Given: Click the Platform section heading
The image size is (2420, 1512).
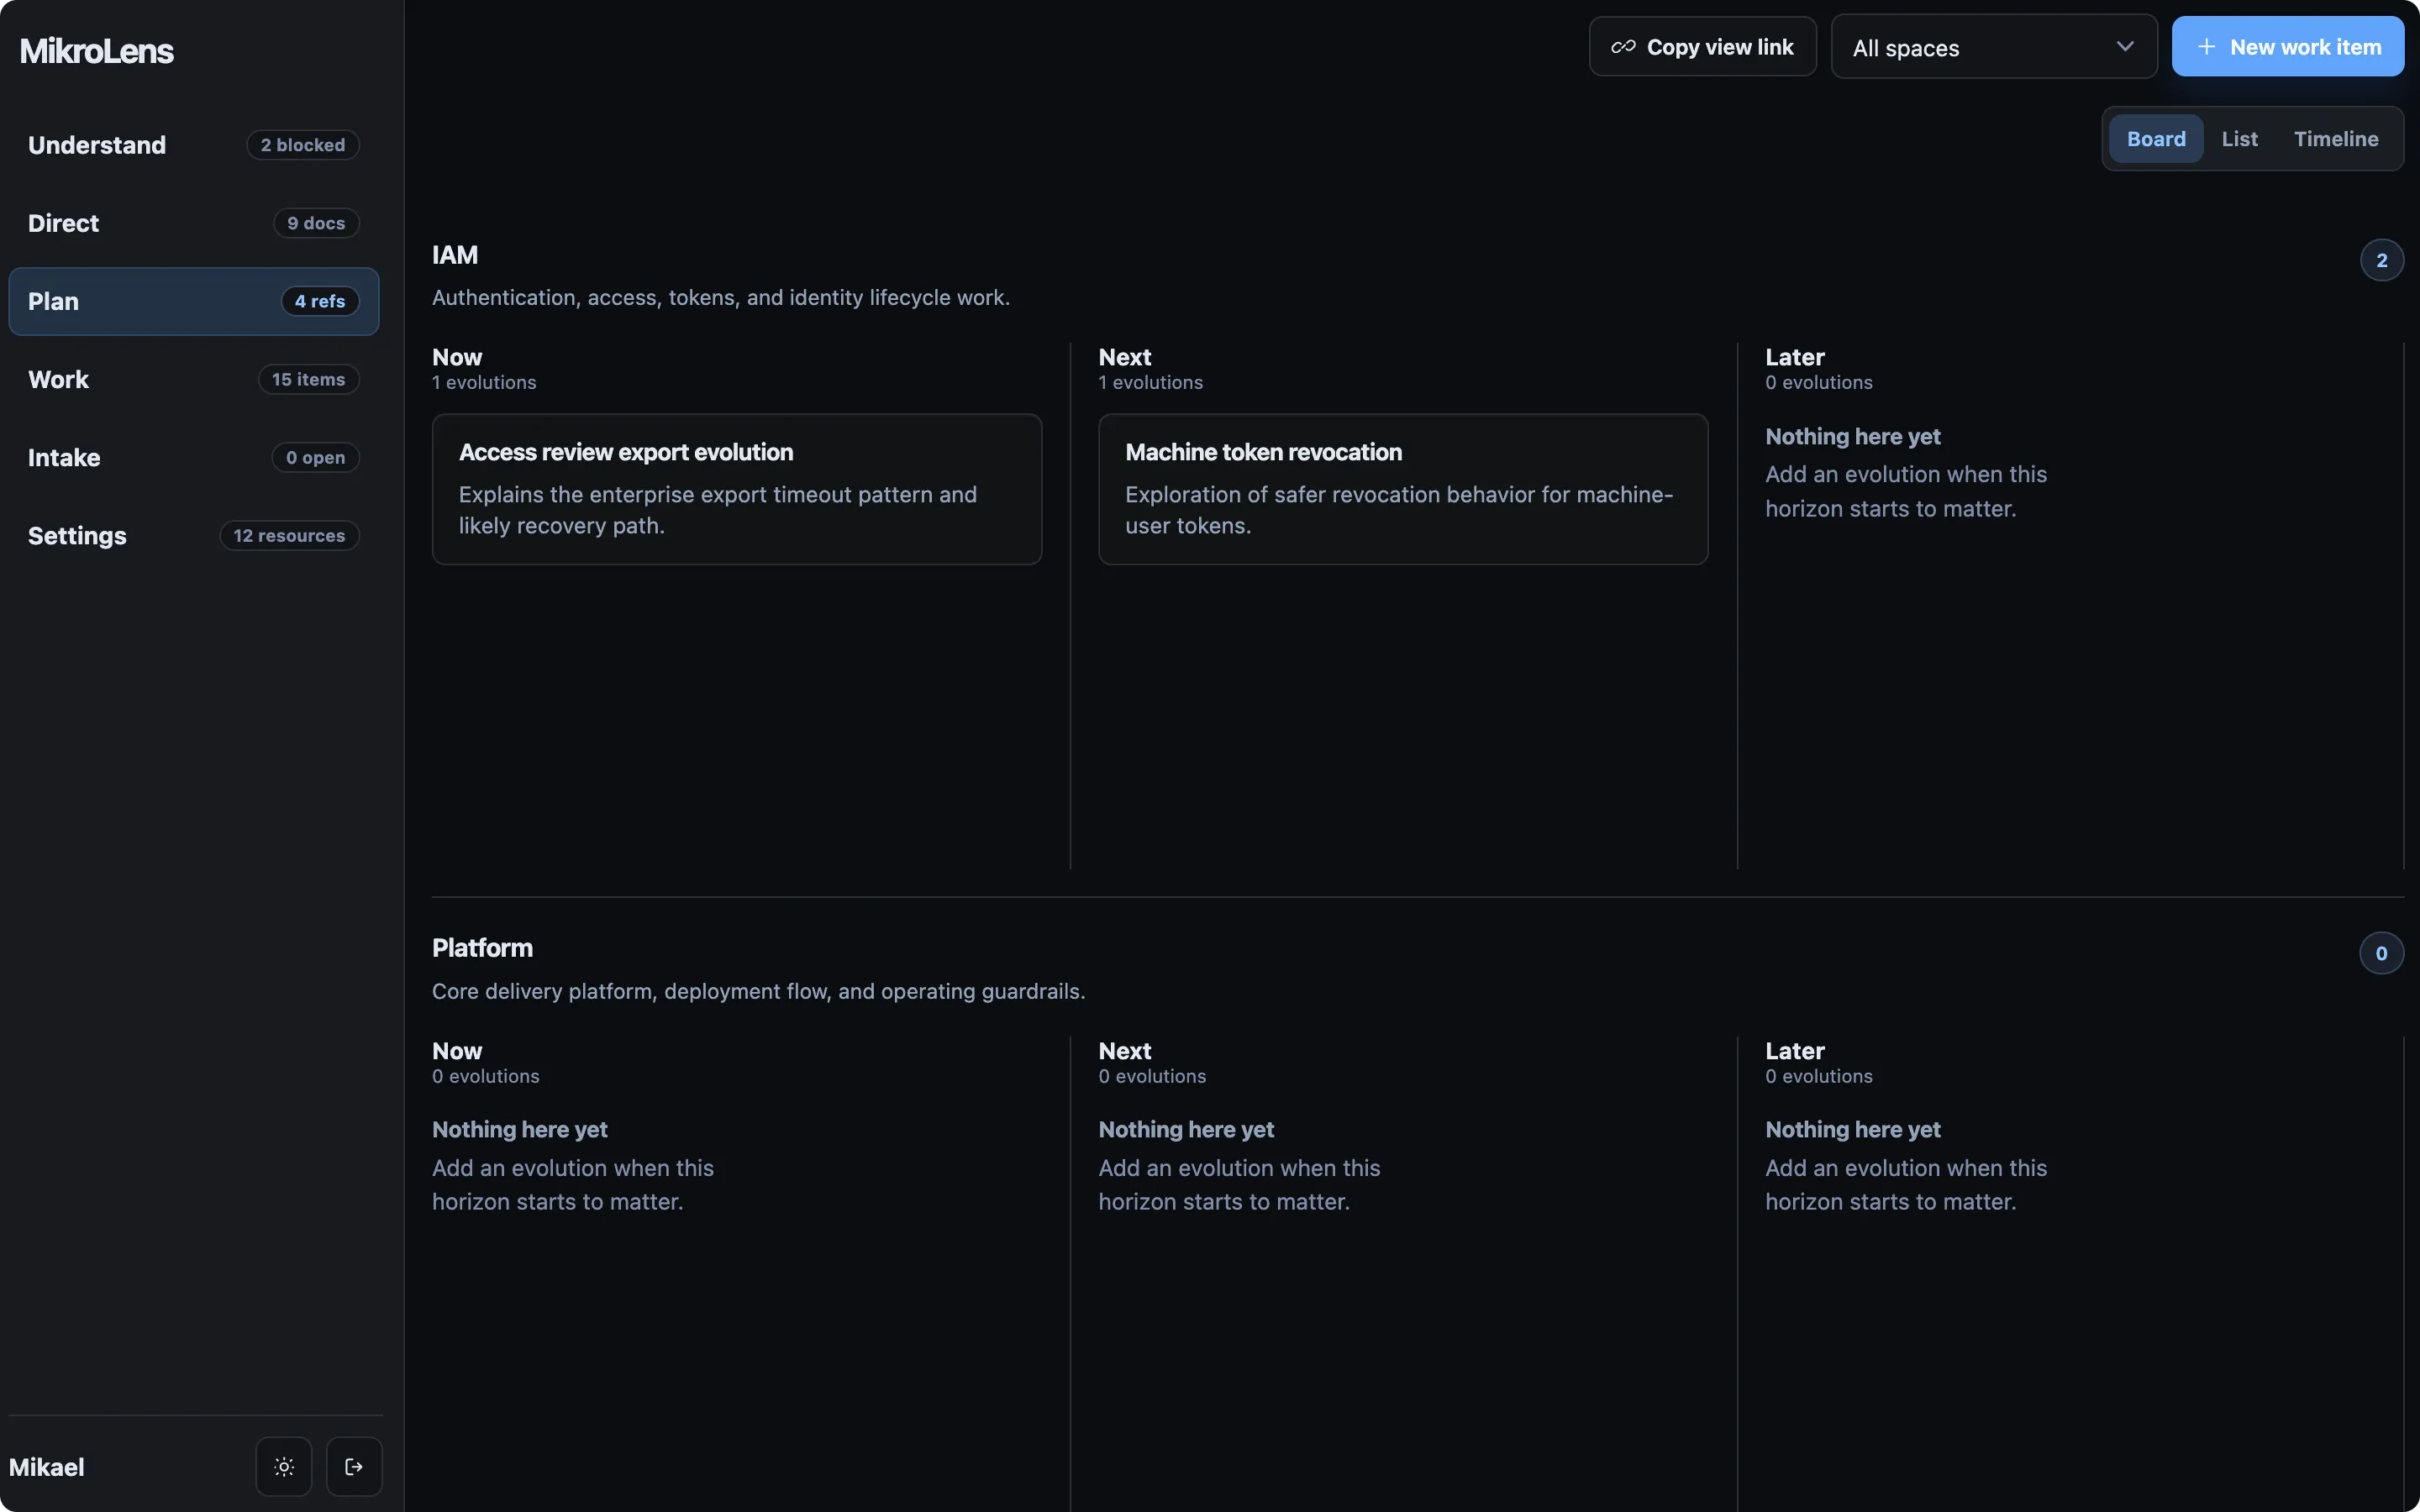Looking at the screenshot, I should click(x=482, y=948).
